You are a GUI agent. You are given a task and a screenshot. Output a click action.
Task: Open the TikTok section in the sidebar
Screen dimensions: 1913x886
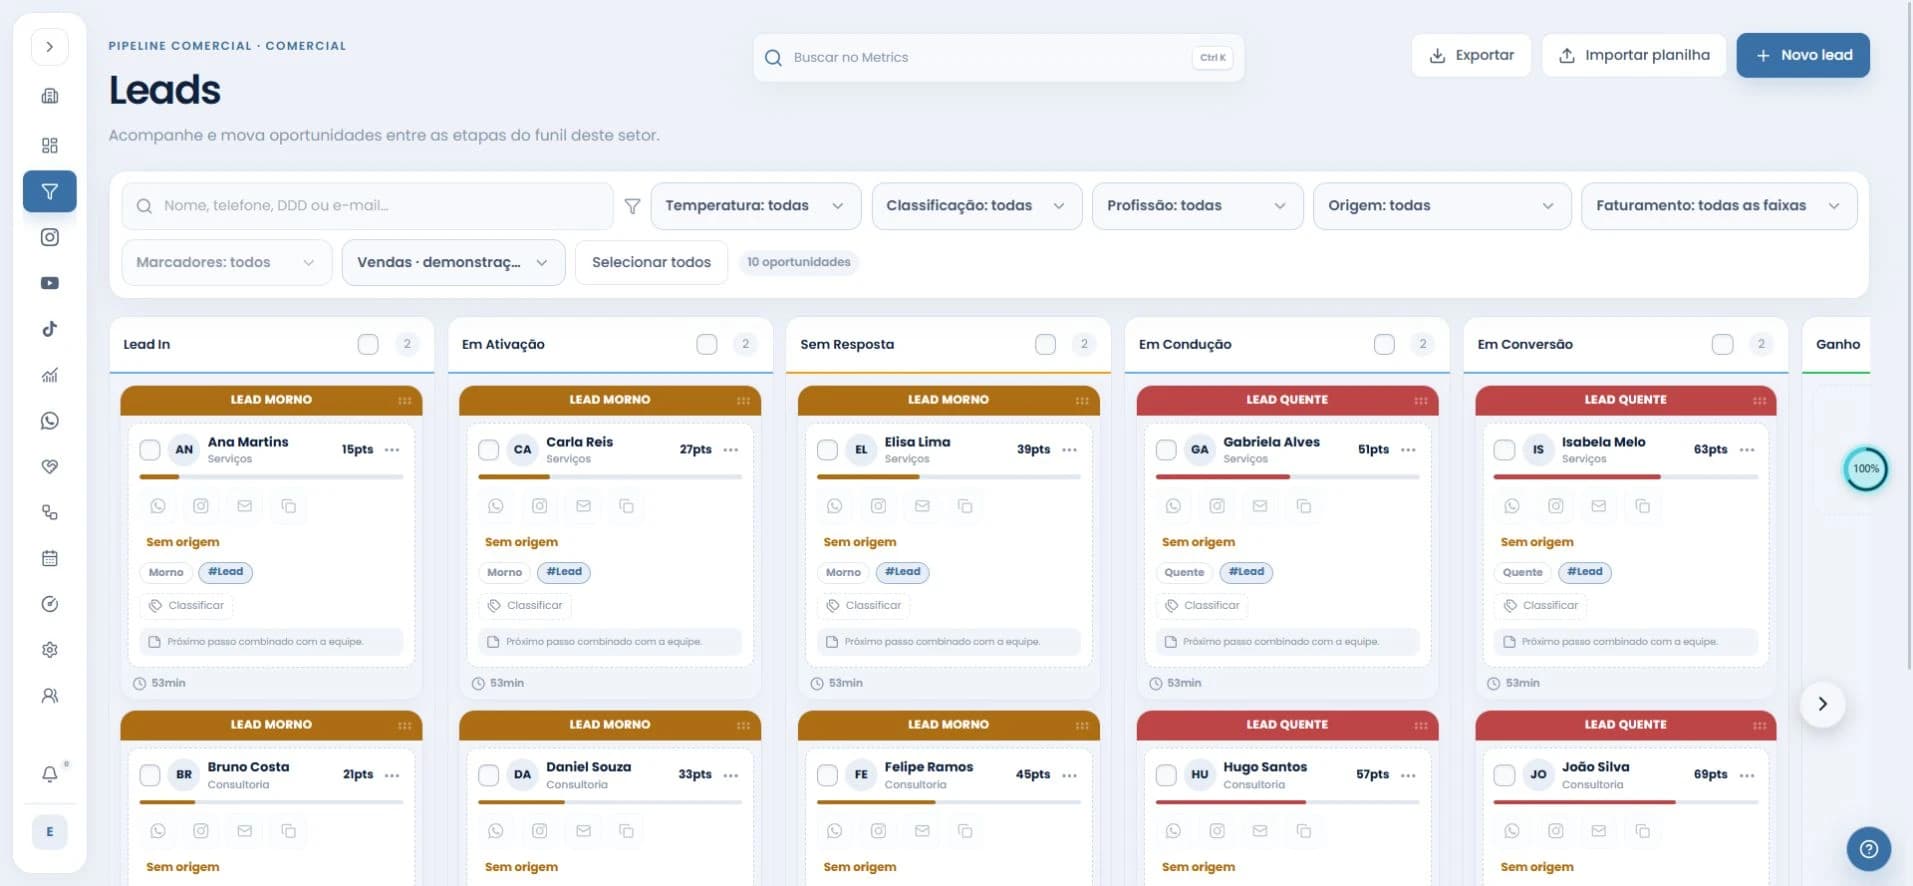(x=50, y=329)
